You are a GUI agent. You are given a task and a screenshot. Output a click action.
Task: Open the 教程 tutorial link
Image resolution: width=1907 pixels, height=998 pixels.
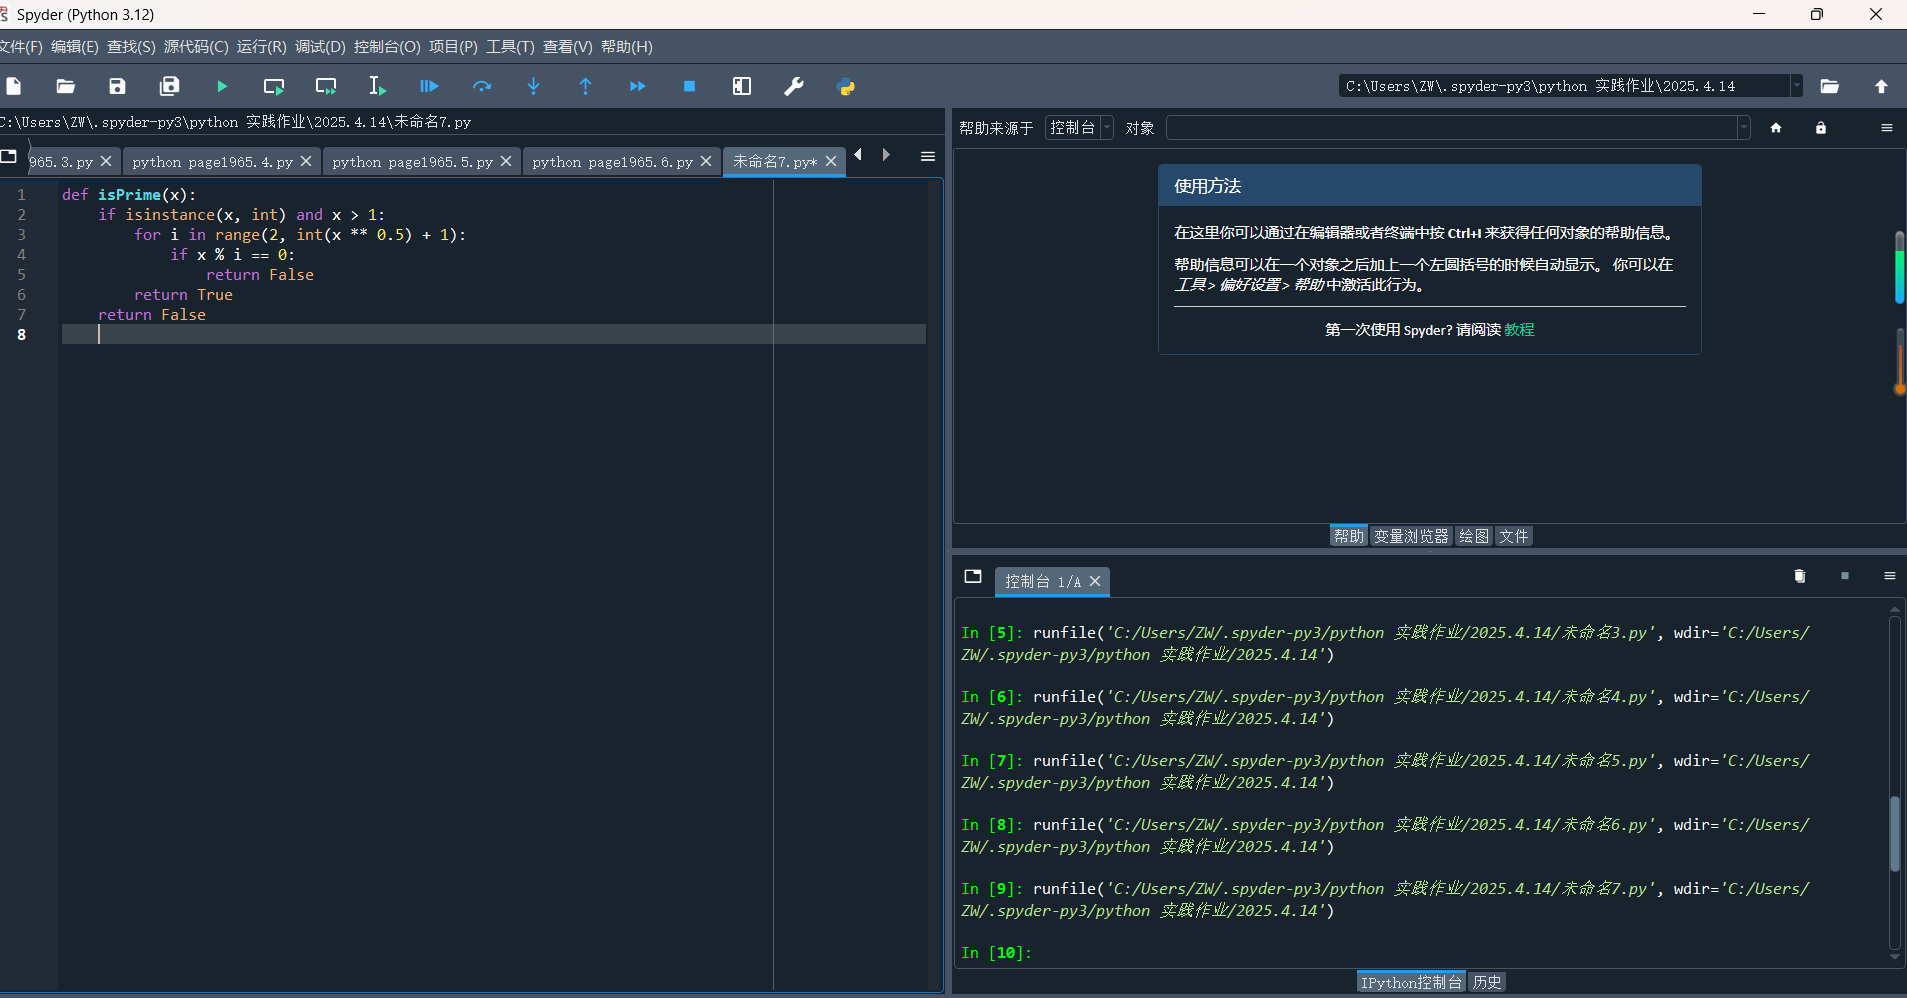(x=1519, y=330)
